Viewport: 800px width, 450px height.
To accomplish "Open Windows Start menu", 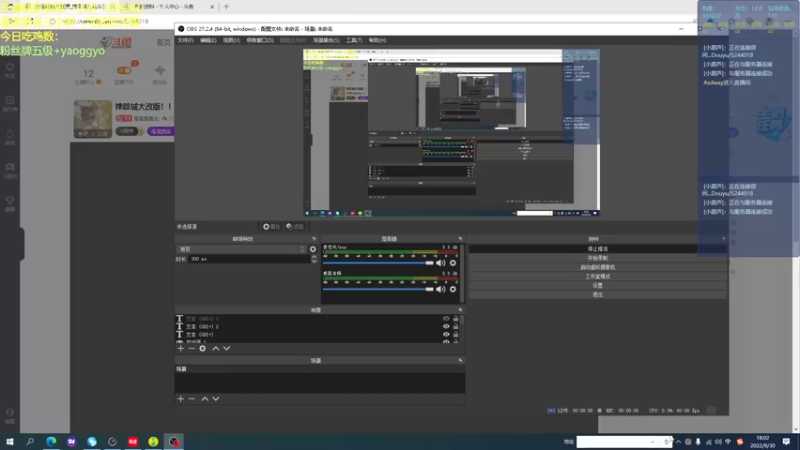I will click(10, 441).
